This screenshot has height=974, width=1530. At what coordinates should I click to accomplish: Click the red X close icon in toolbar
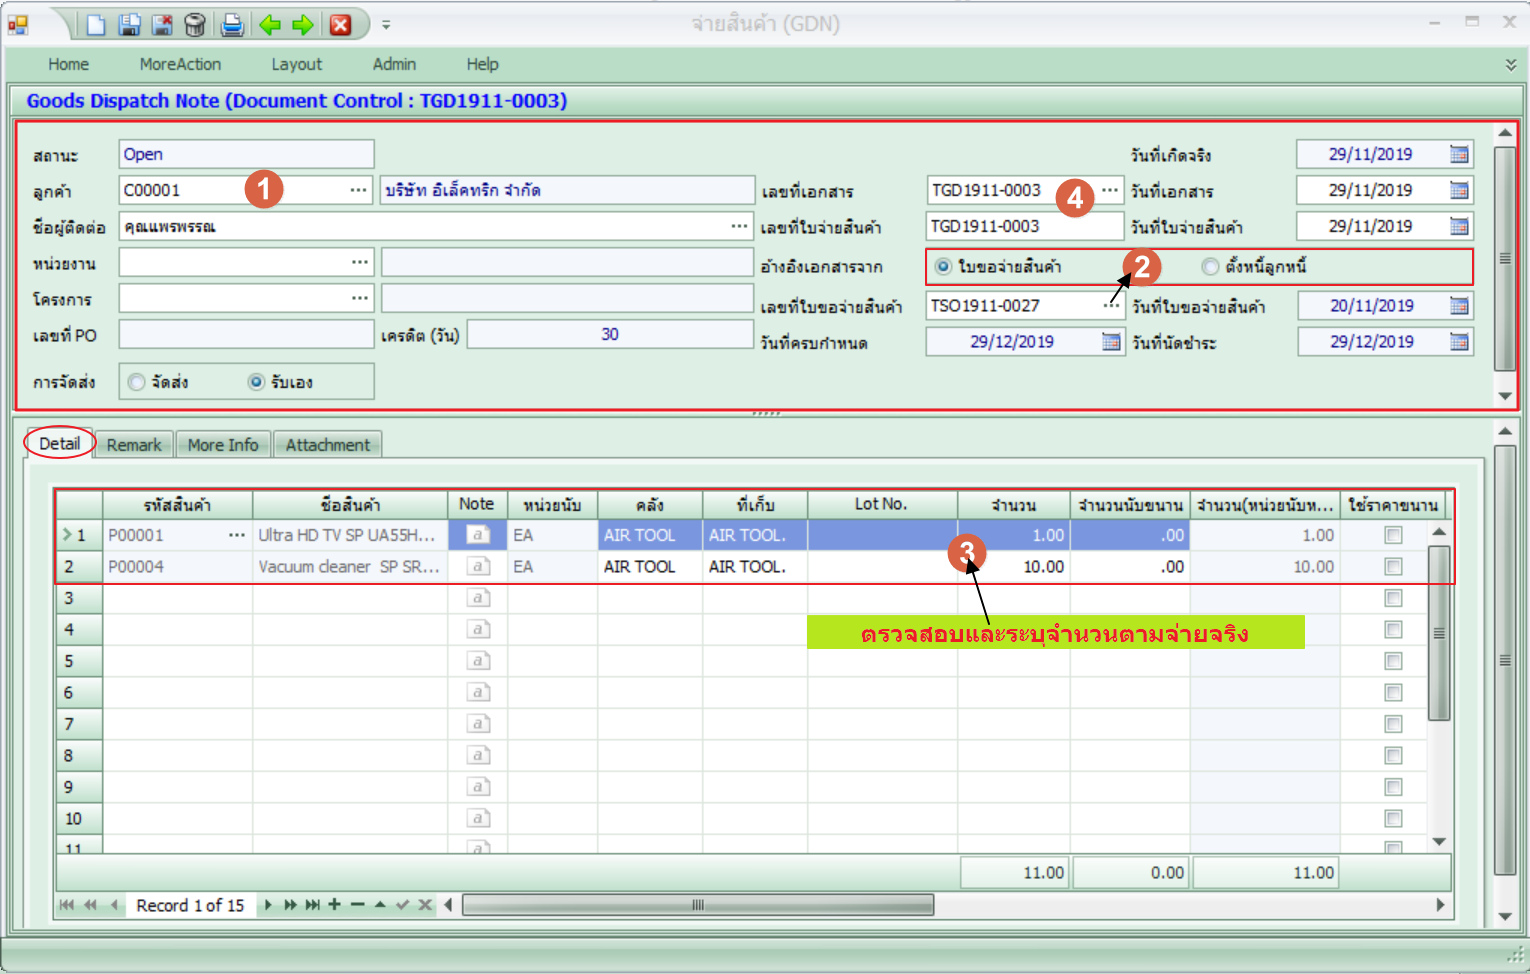[x=341, y=24]
